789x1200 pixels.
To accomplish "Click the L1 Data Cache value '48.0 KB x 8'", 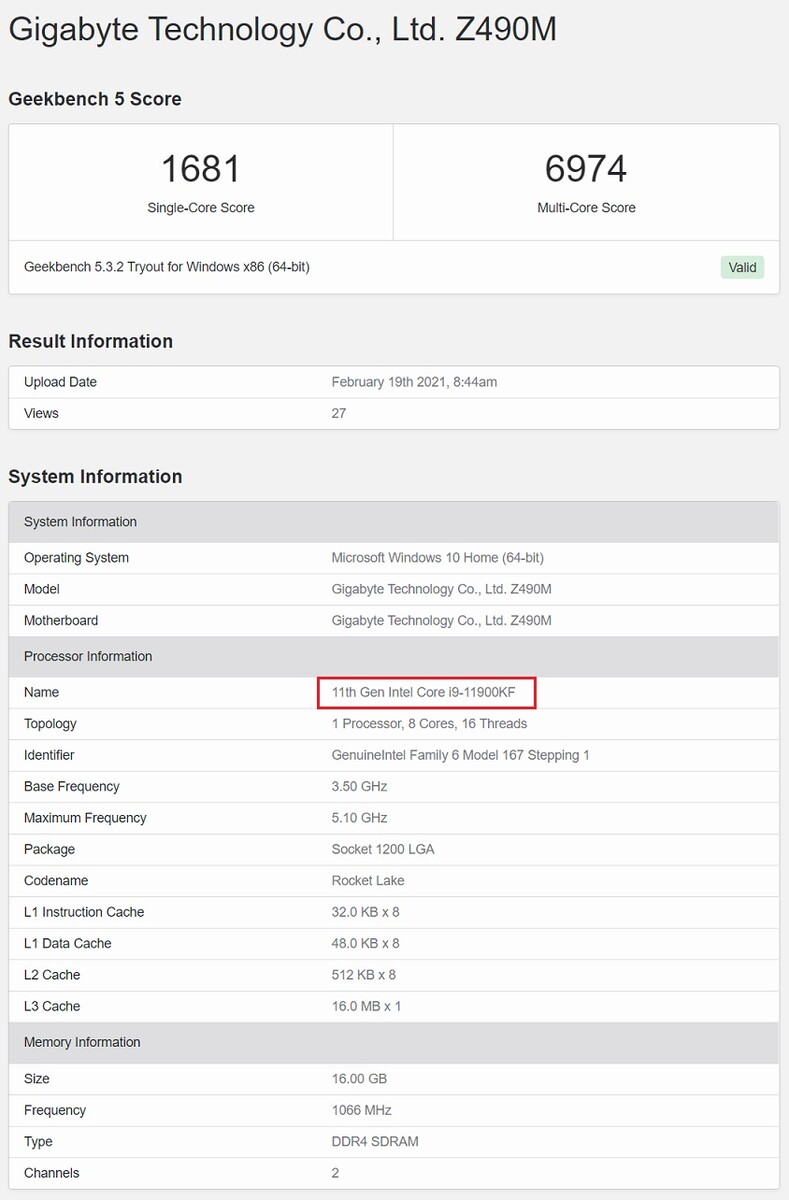I will [366, 943].
